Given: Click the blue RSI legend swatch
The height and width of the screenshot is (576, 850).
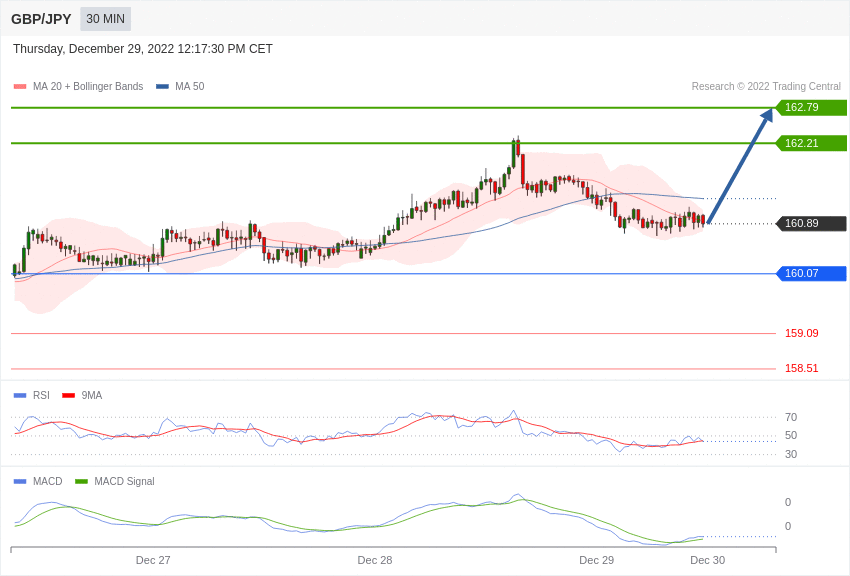Looking at the screenshot, I should pyautogui.click(x=20, y=396).
